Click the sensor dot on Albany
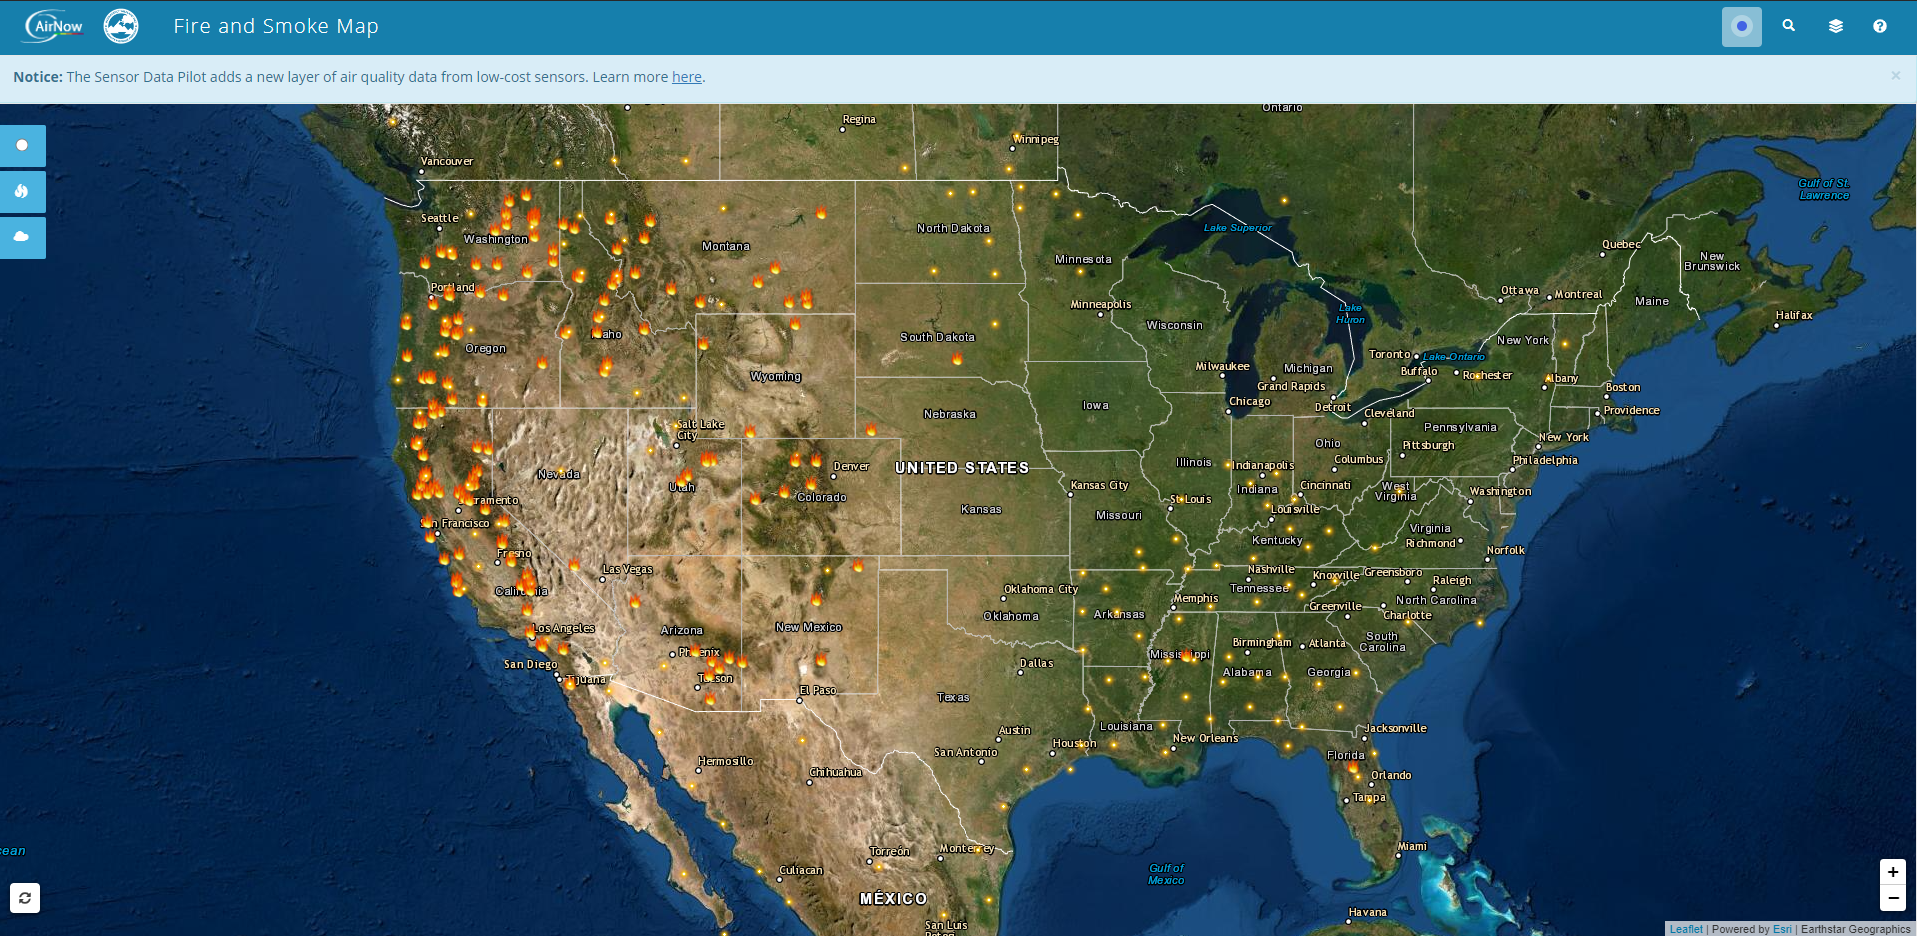Image resolution: width=1917 pixels, height=936 pixels. point(1547,379)
